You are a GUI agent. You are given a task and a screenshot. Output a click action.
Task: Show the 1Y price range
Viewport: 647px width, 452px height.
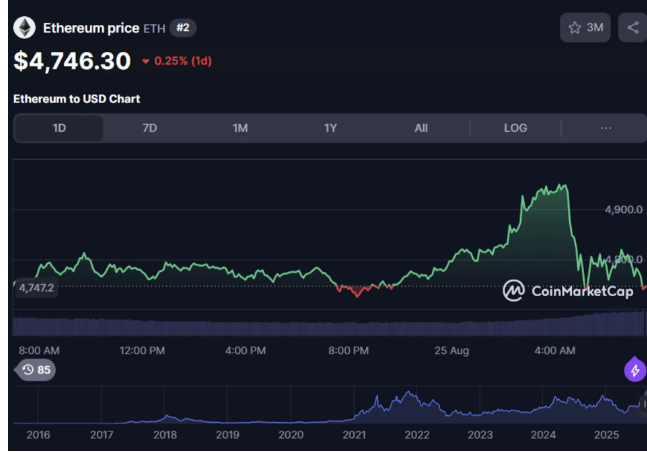coord(330,128)
